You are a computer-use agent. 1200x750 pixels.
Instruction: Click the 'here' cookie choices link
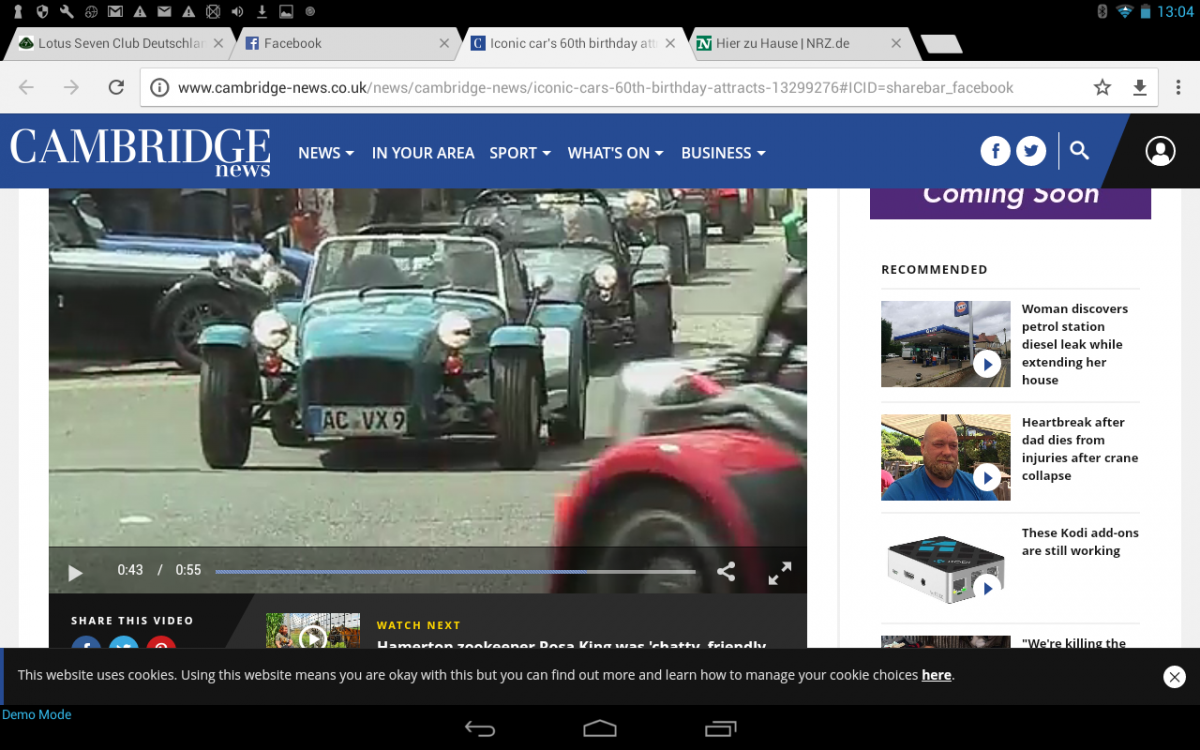point(936,675)
